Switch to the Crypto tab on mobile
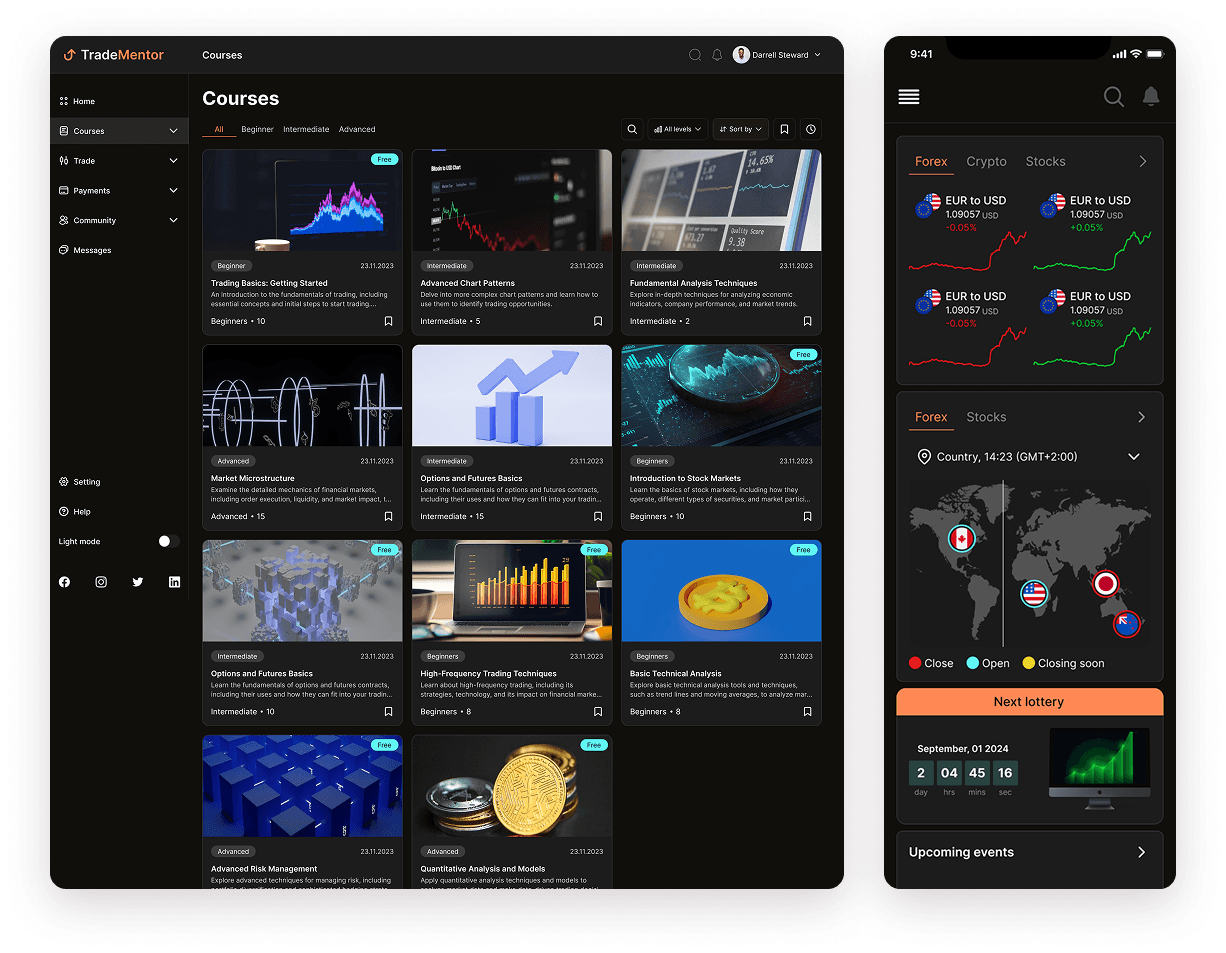The width and height of the screenshot is (1226, 953). click(x=986, y=161)
